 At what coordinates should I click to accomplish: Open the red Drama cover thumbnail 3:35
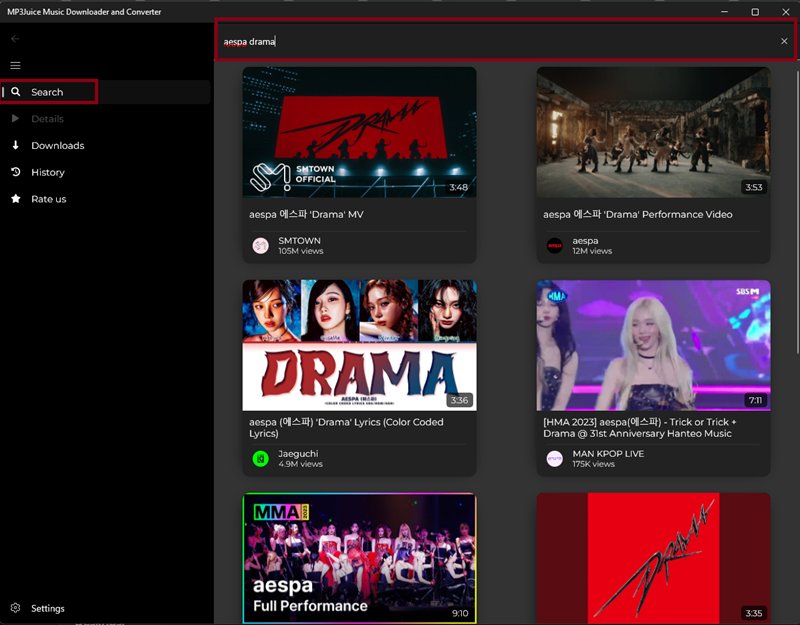coord(654,558)
